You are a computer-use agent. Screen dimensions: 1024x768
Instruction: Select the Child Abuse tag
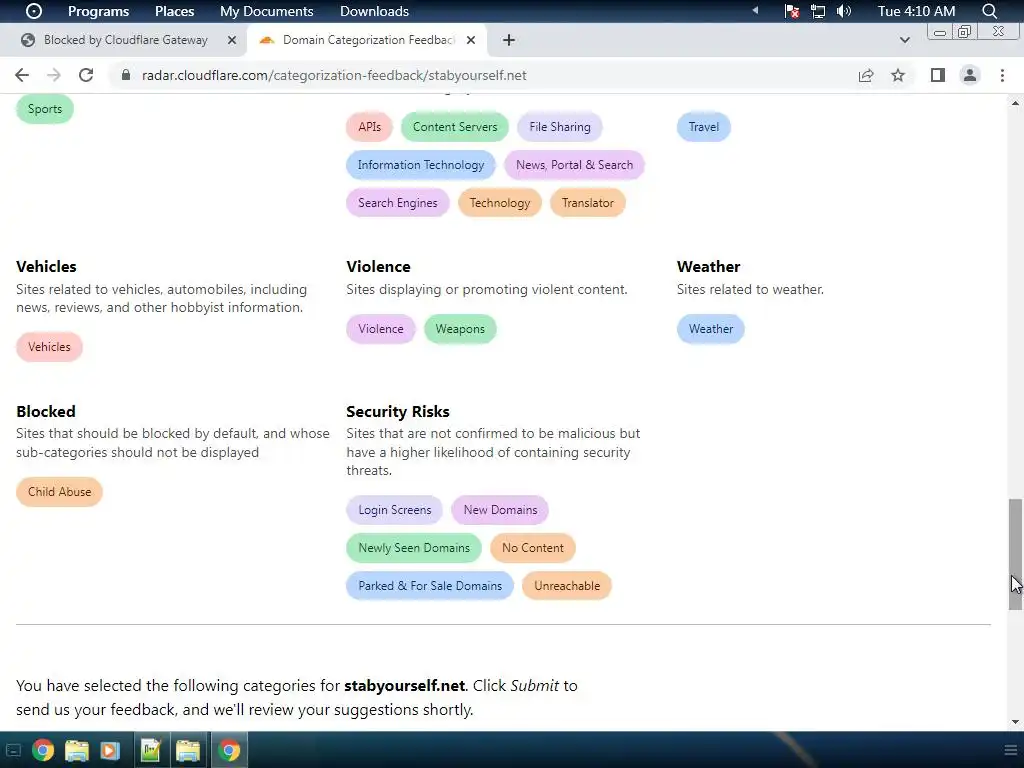coord(59,492)
